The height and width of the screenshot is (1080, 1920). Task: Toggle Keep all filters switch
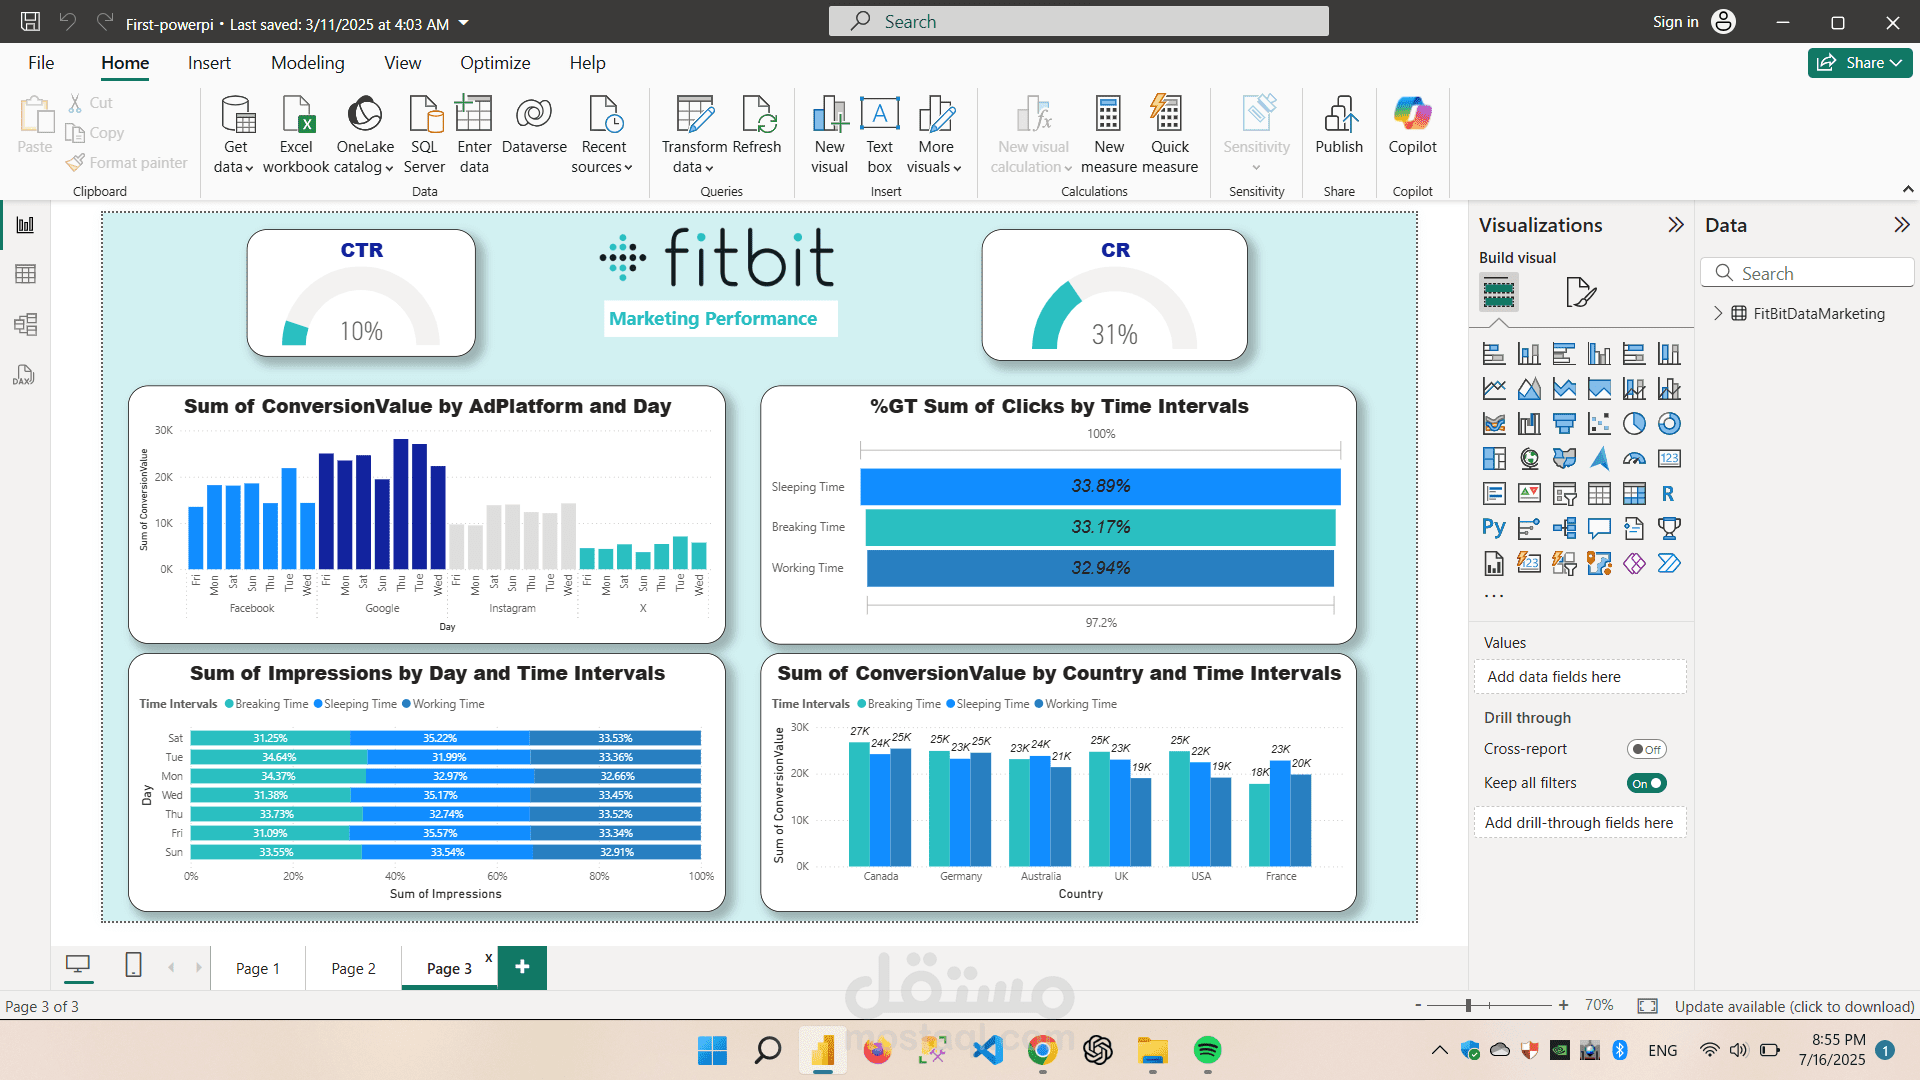(x=1646, y=783)
